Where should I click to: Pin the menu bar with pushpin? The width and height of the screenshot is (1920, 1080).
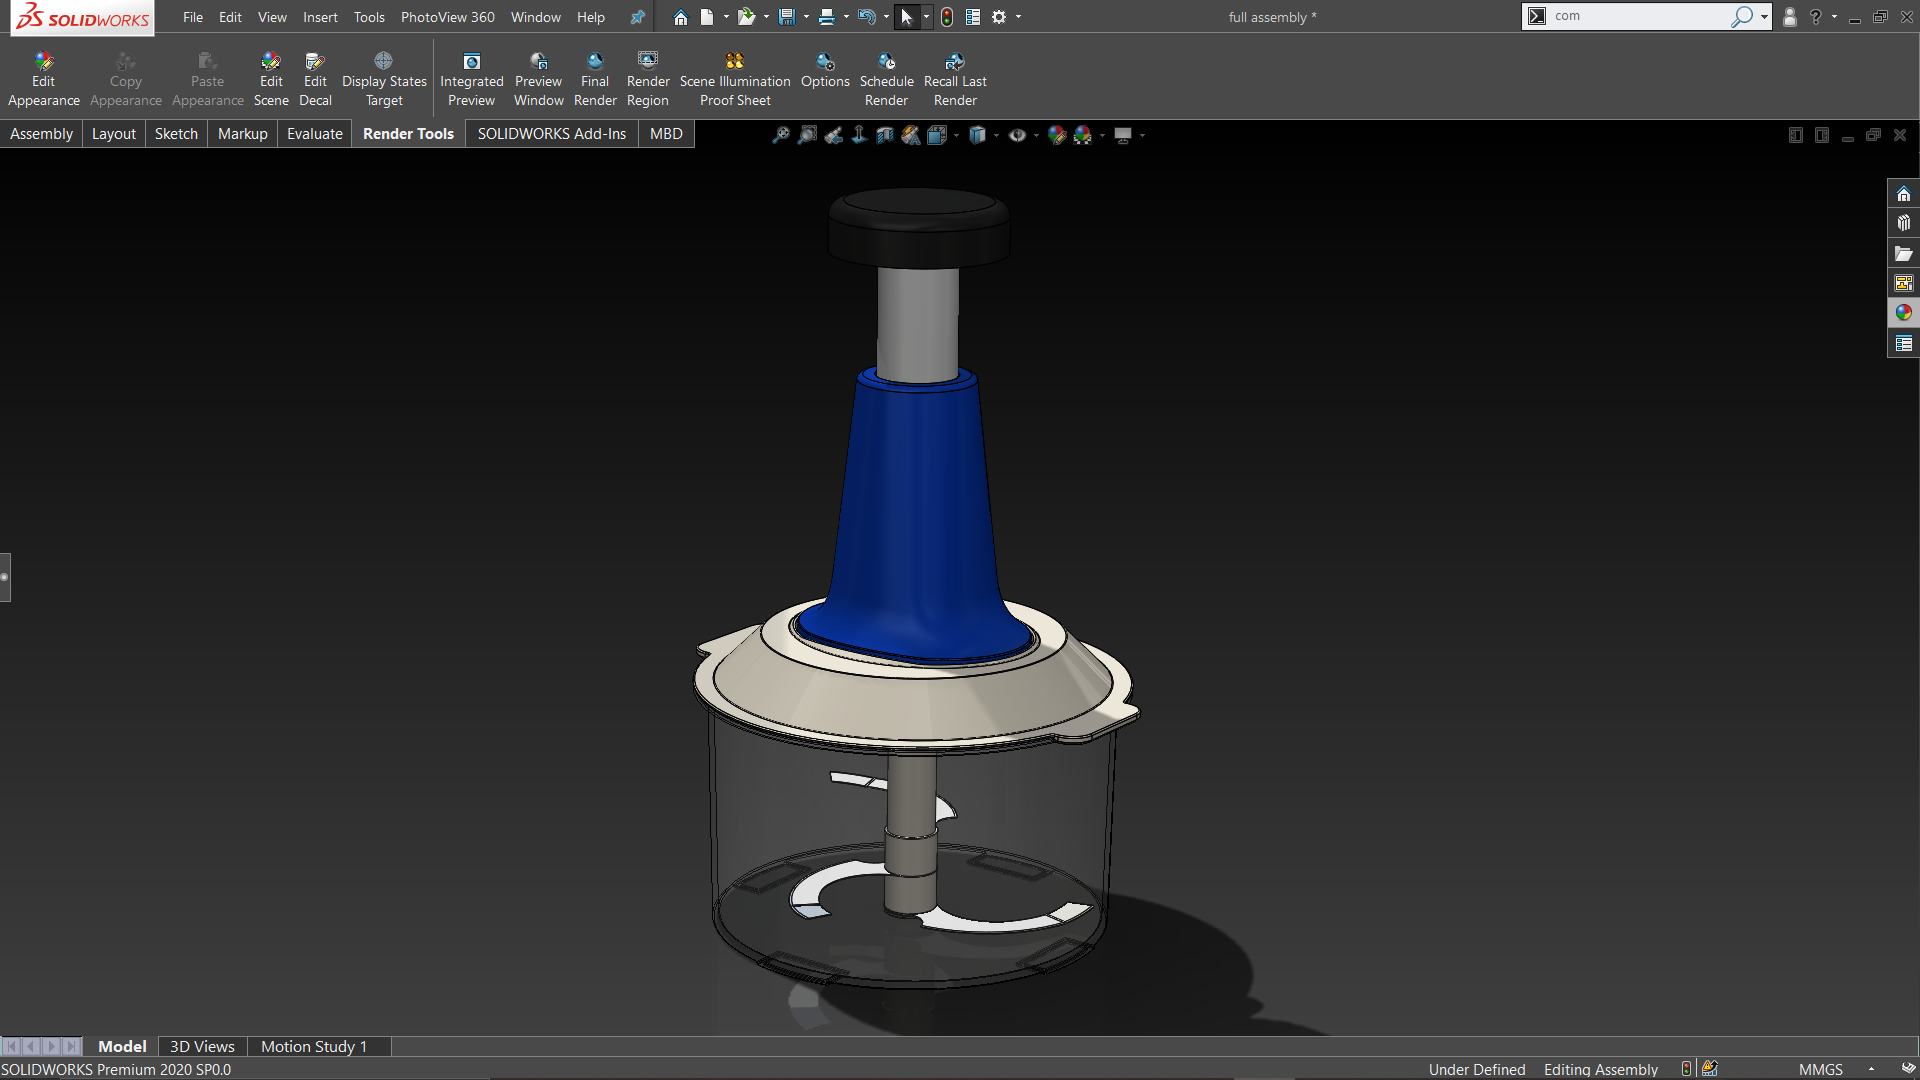tap(637, 17)
